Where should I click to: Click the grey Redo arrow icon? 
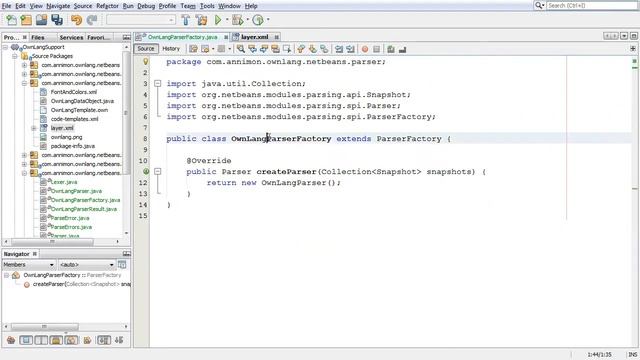[x=92, y=20]
